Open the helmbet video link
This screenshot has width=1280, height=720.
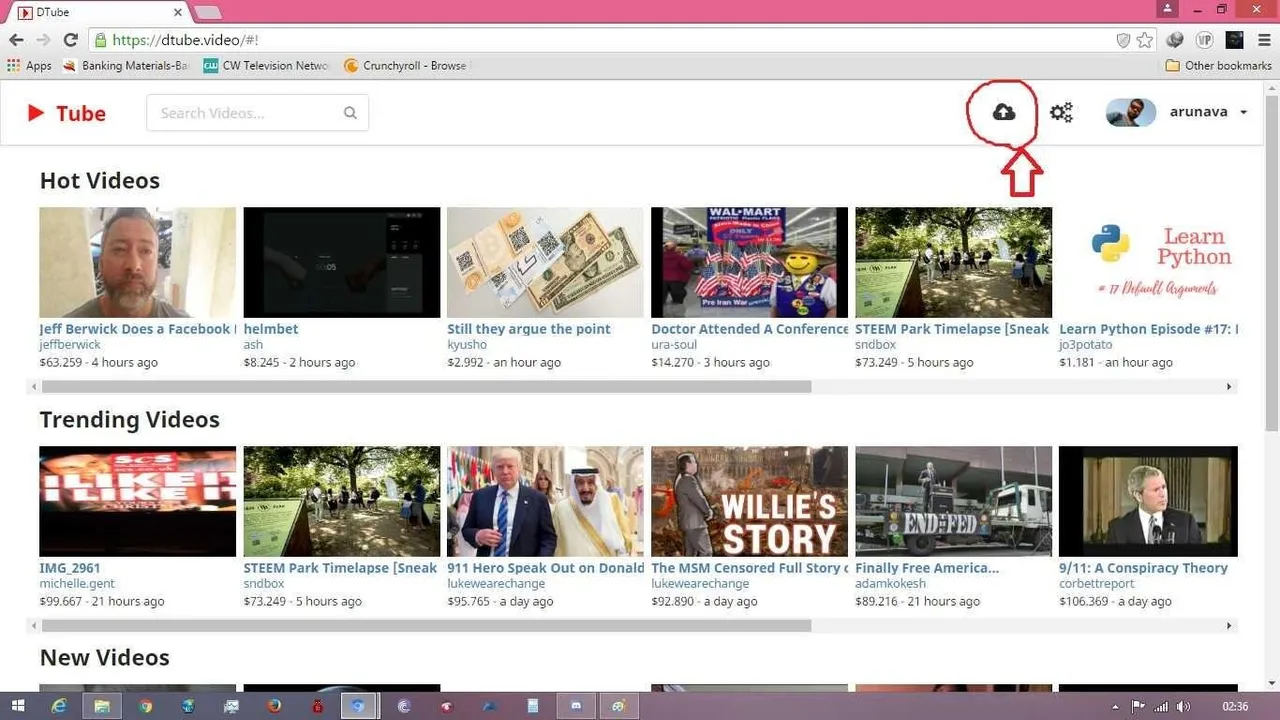[x=271, y=329]
